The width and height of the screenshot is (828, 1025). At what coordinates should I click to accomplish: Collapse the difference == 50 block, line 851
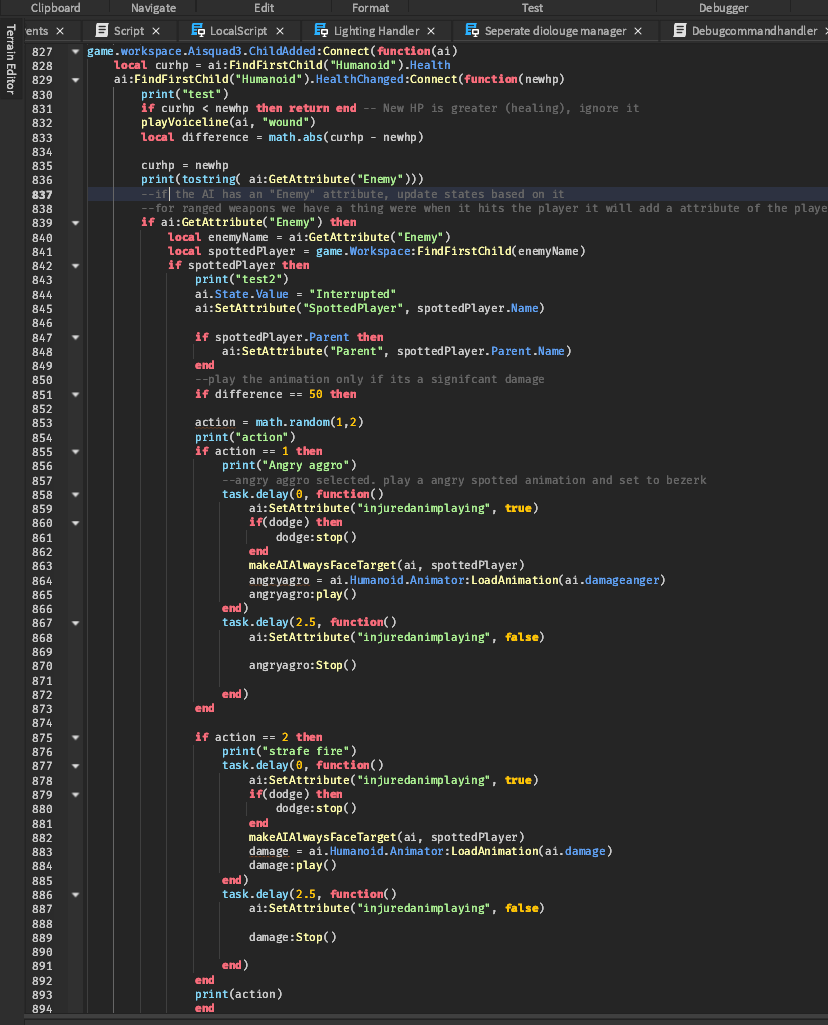(76, 395)
